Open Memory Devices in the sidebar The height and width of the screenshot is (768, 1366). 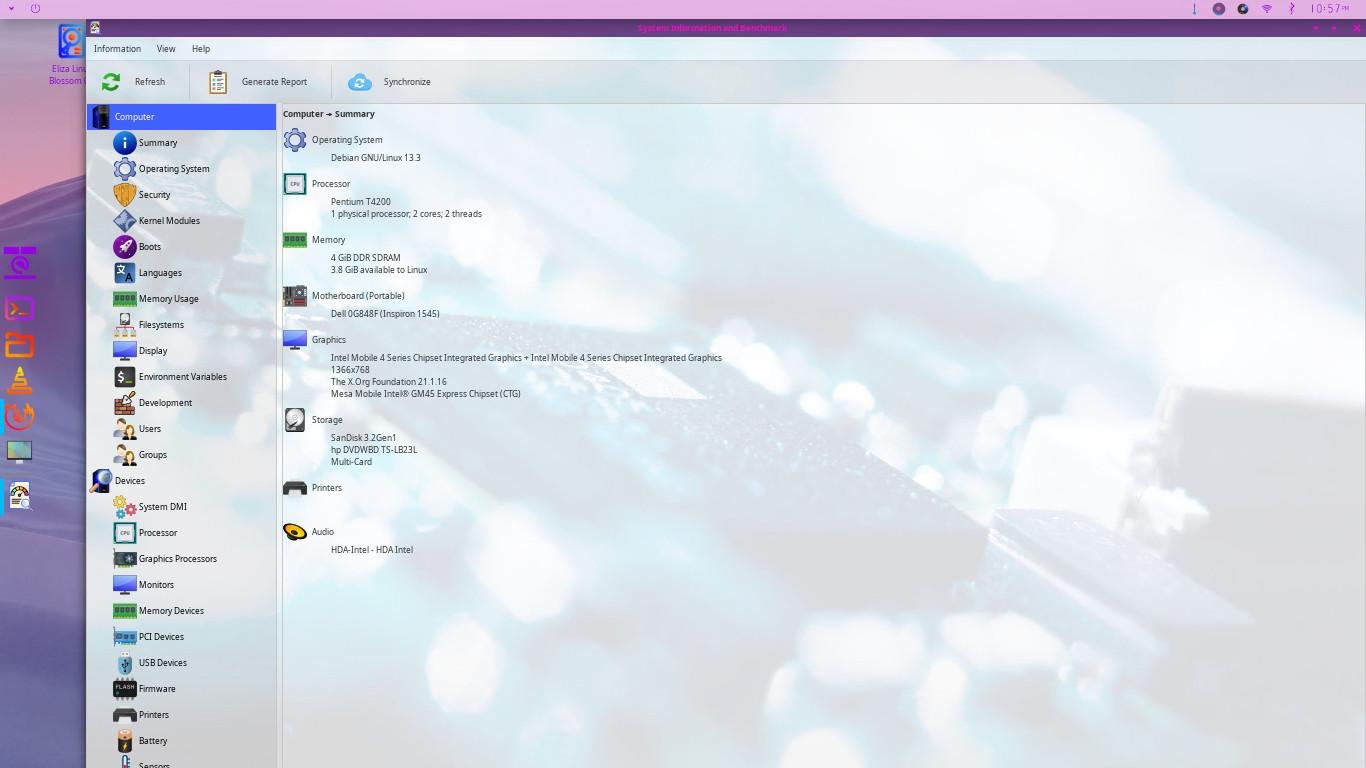[x=171, y=611]
